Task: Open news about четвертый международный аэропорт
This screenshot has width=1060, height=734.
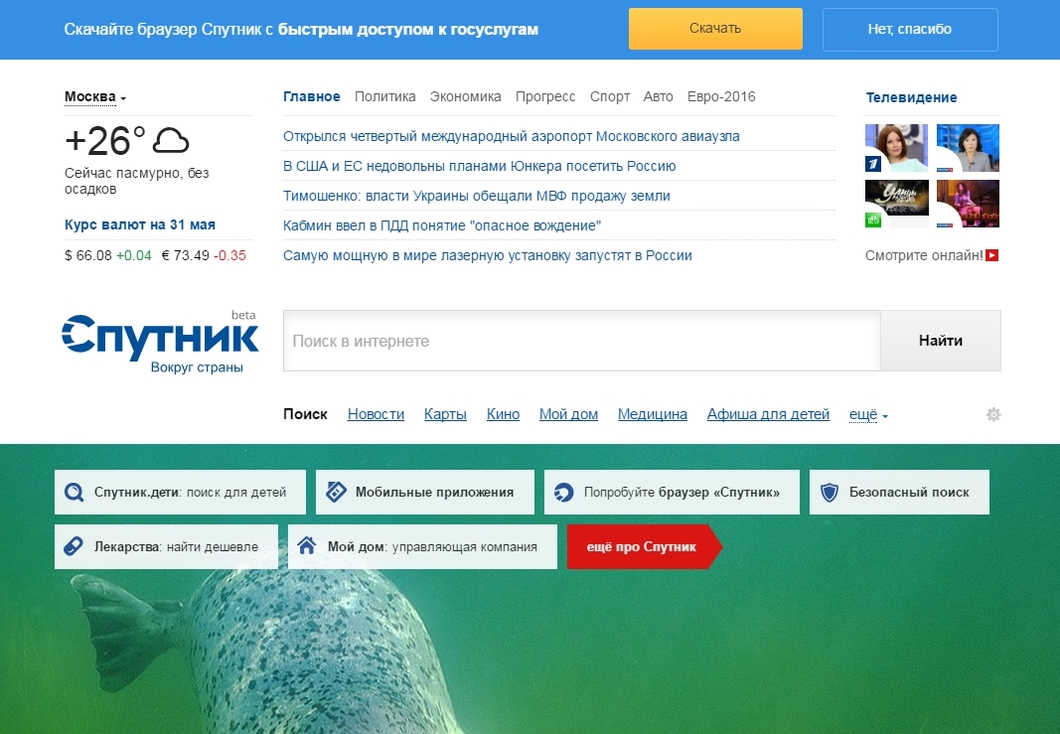Action: [511, 136]
